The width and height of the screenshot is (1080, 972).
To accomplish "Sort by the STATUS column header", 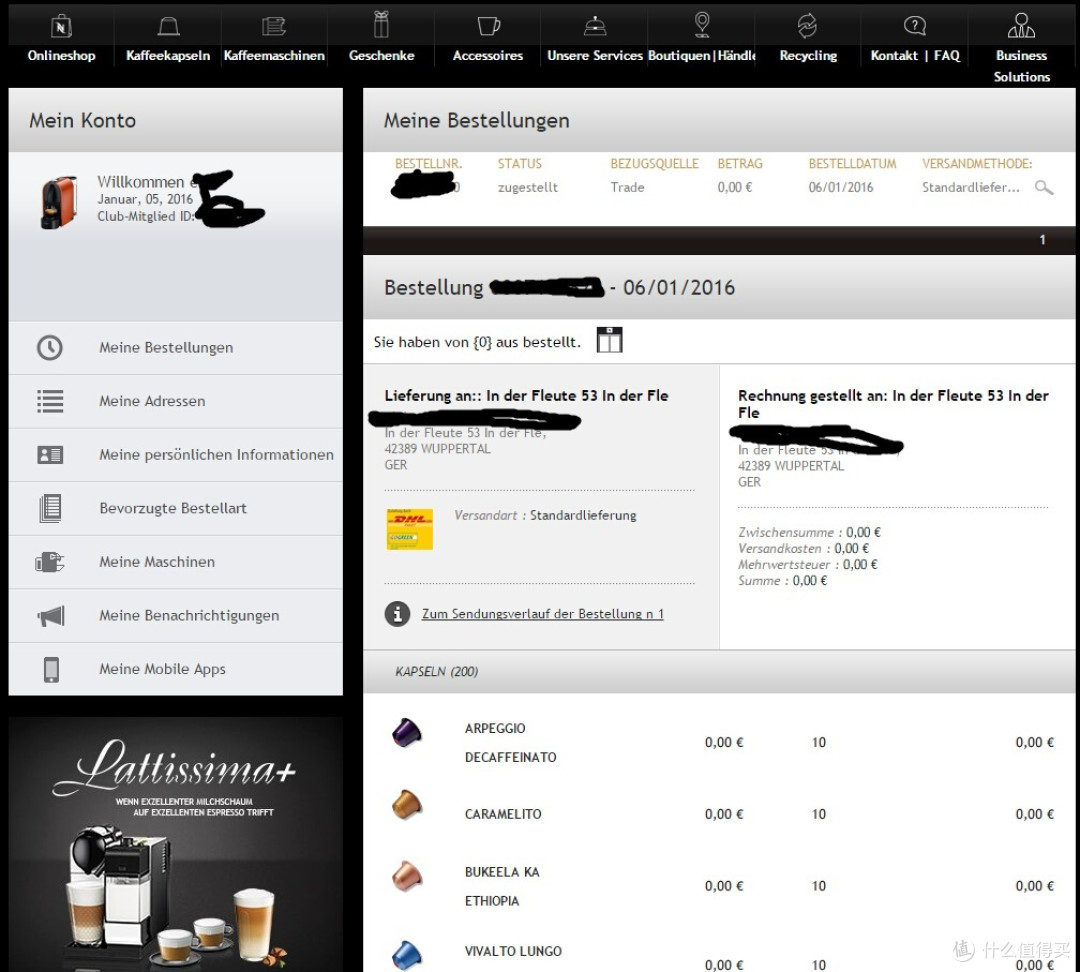I will tap(520, 163).
